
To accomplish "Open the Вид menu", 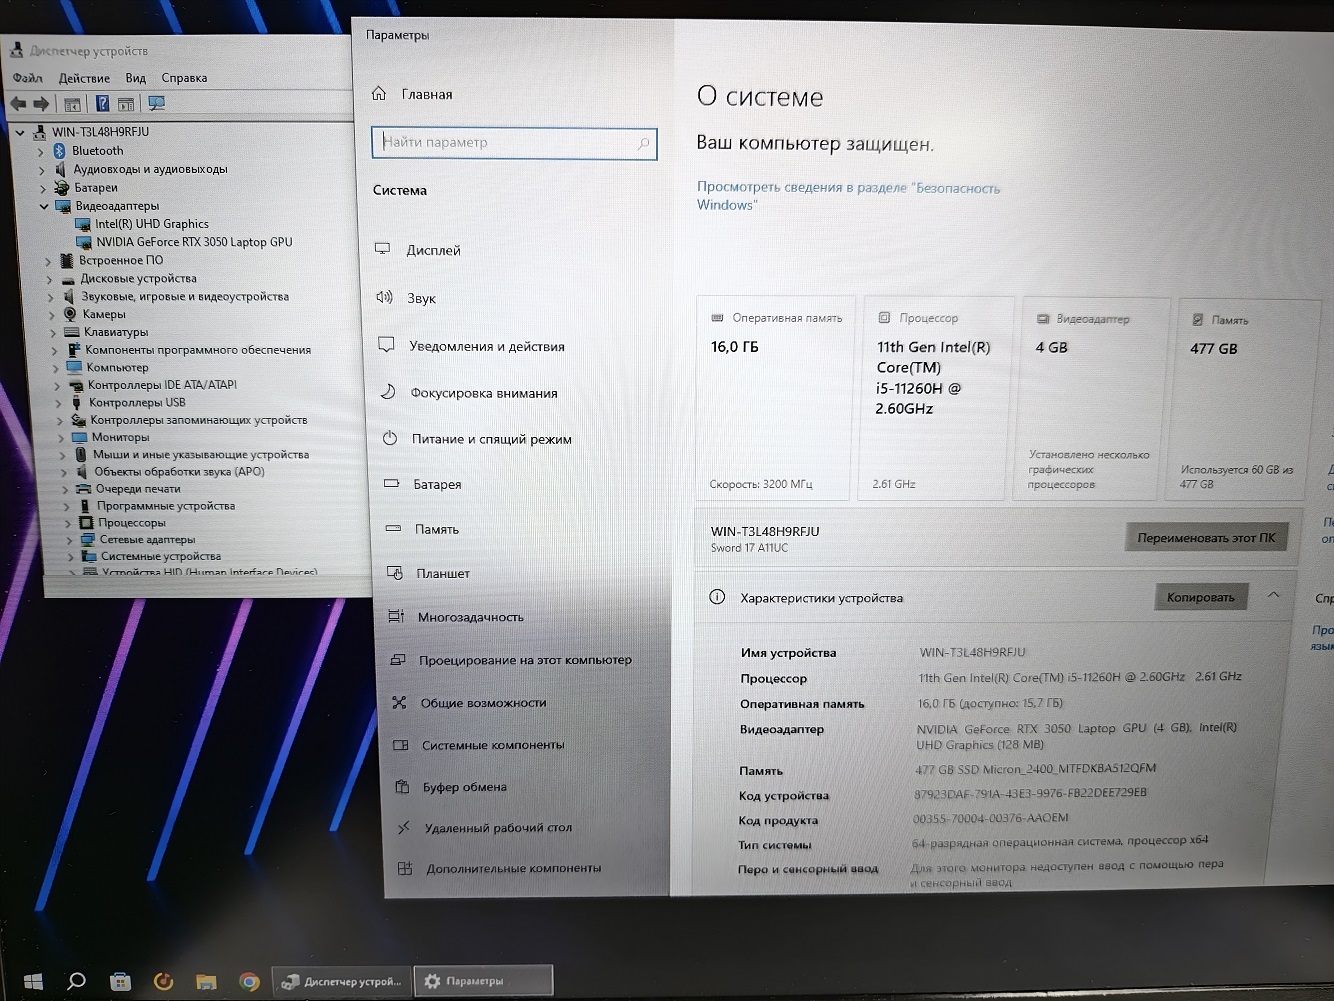I will point(135,78).
